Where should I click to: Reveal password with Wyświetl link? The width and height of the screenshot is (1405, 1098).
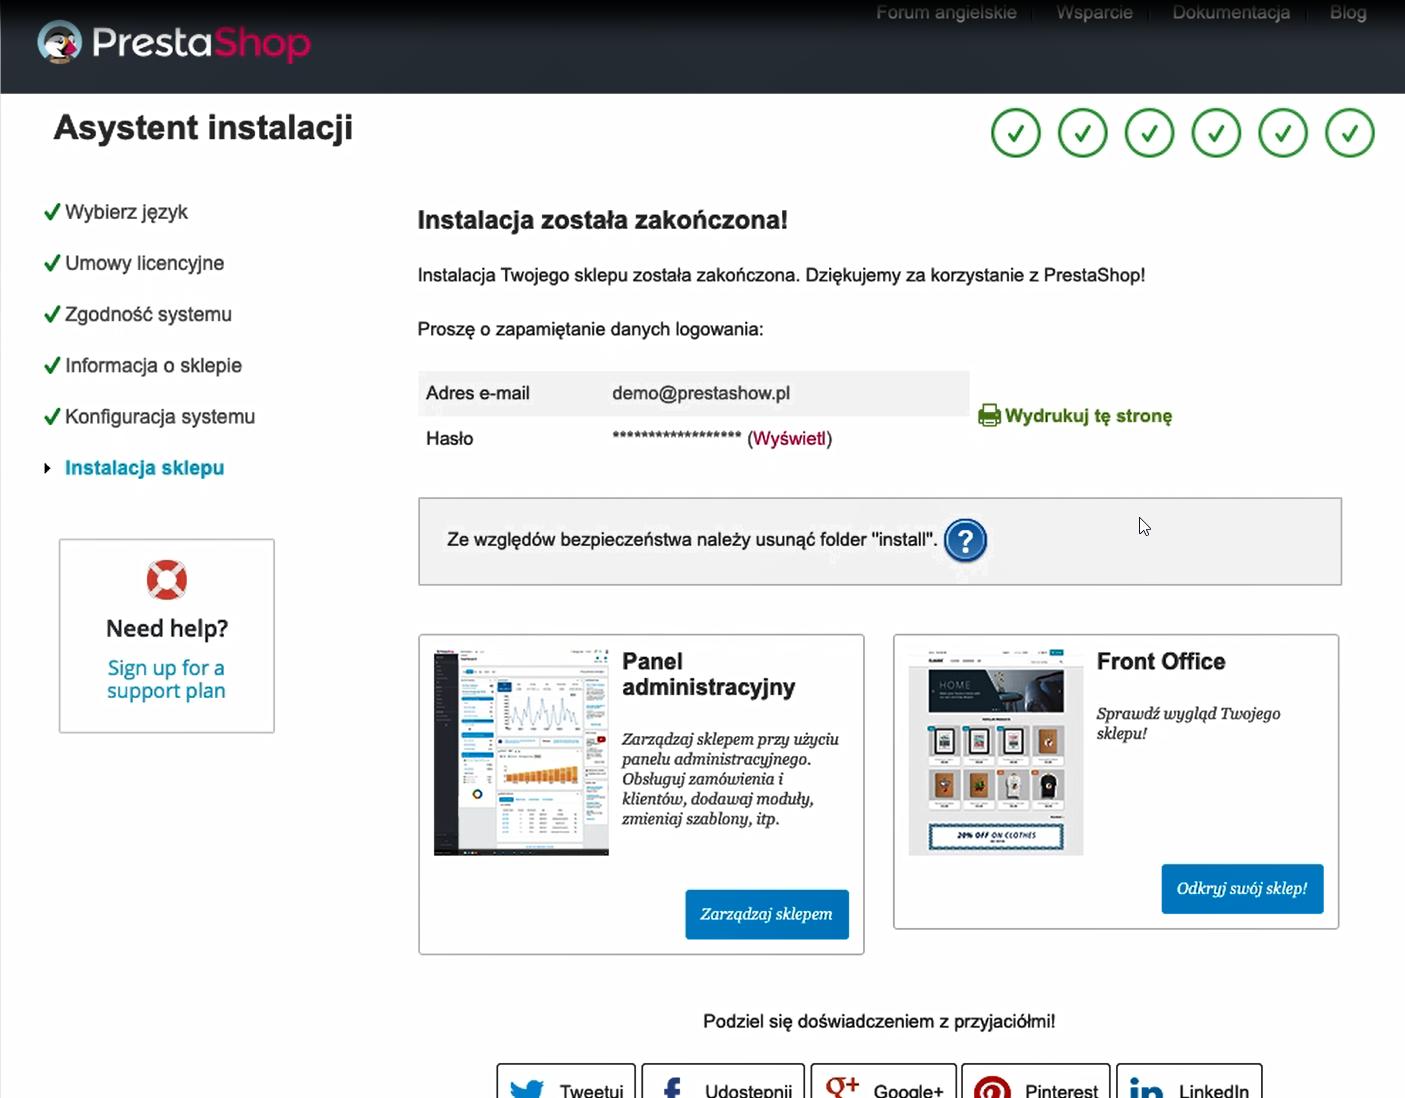tap(789, 439)
